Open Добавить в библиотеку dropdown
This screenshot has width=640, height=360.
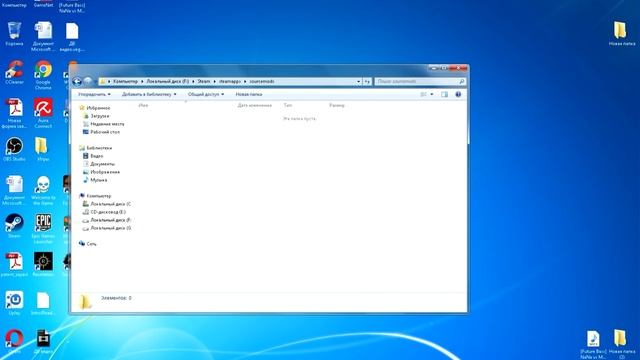point(149,94)
